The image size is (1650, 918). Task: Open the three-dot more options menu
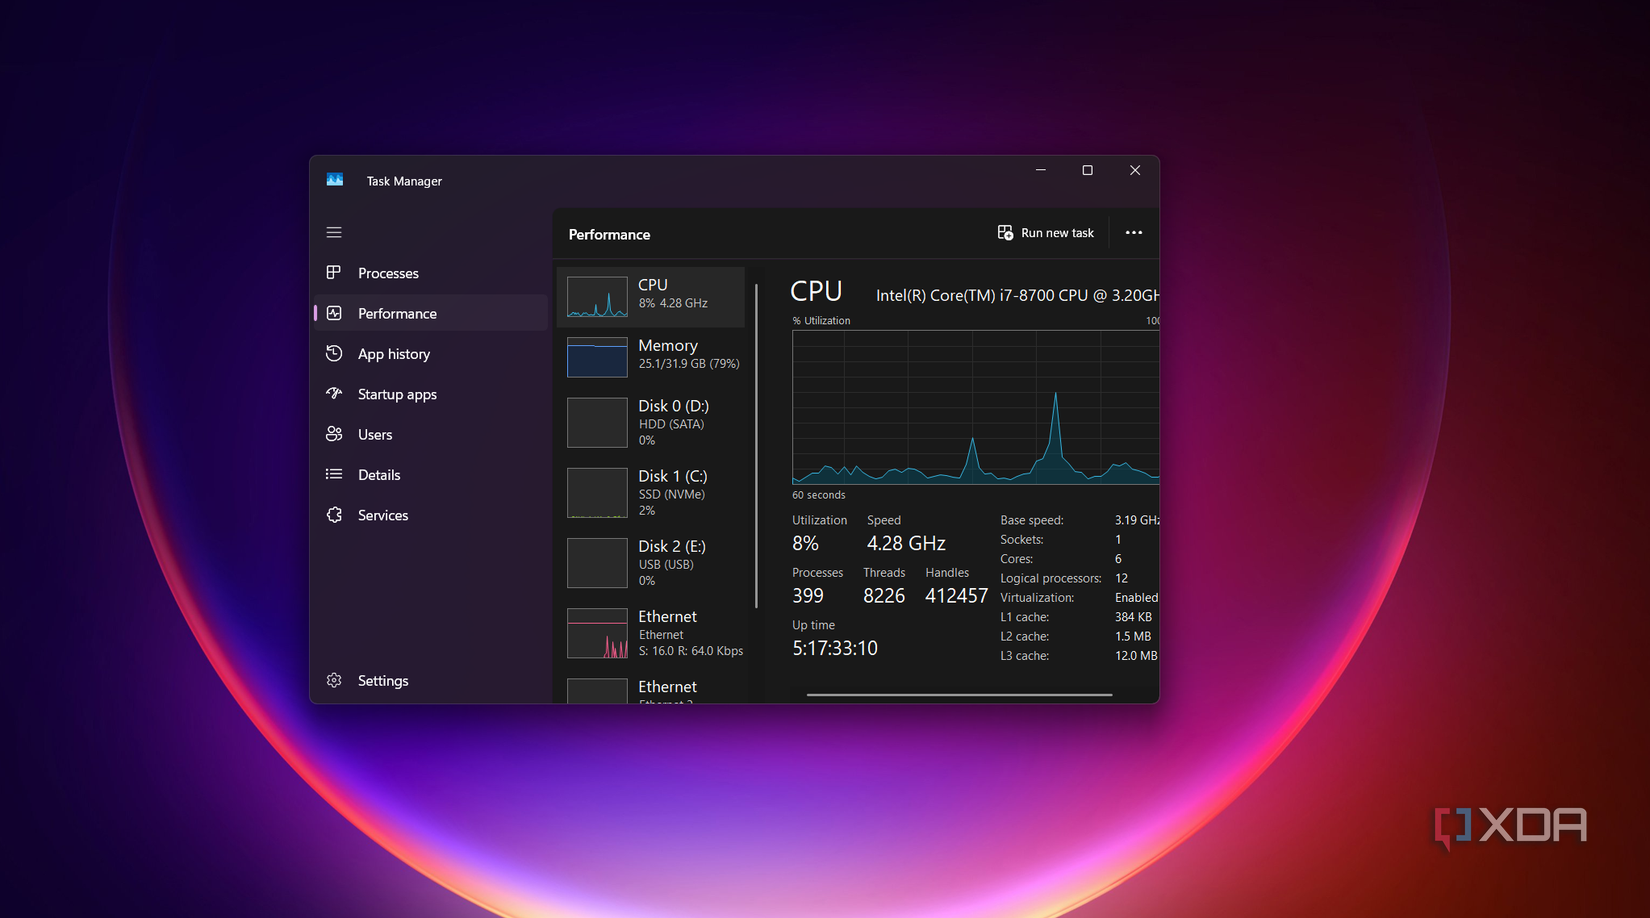point(1133,233)
